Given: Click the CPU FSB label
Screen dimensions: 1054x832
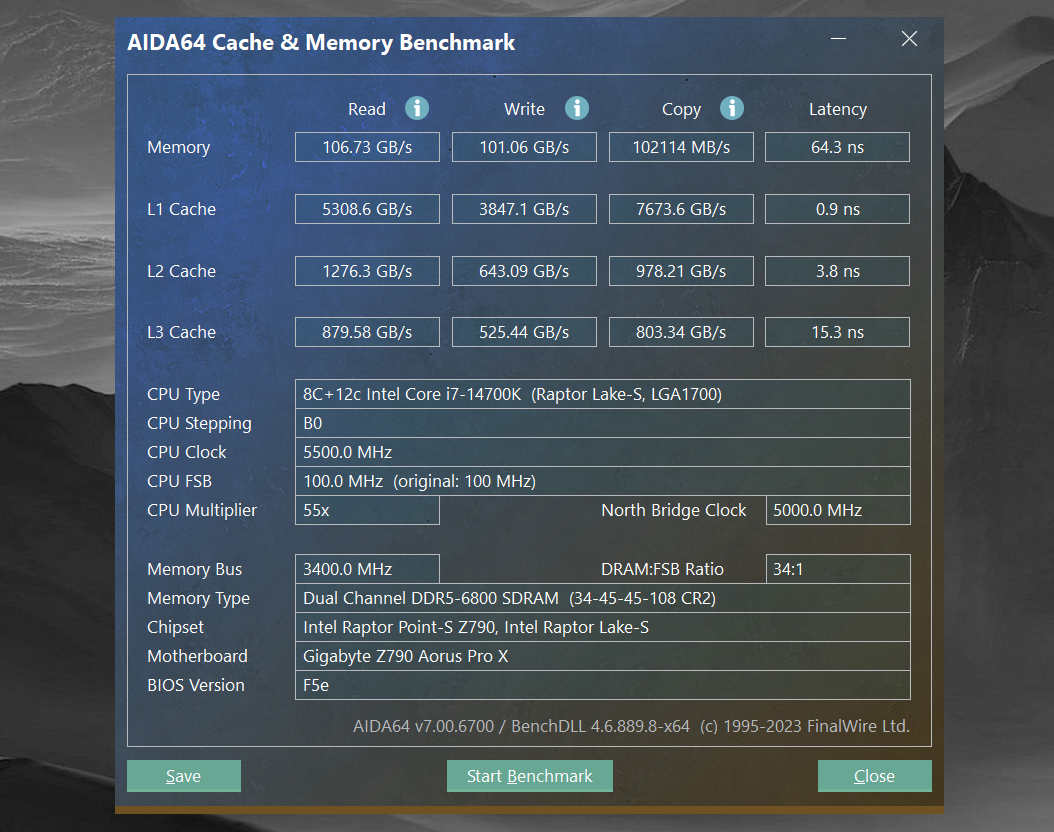Looking at the screenshot, I should [179, 481].
